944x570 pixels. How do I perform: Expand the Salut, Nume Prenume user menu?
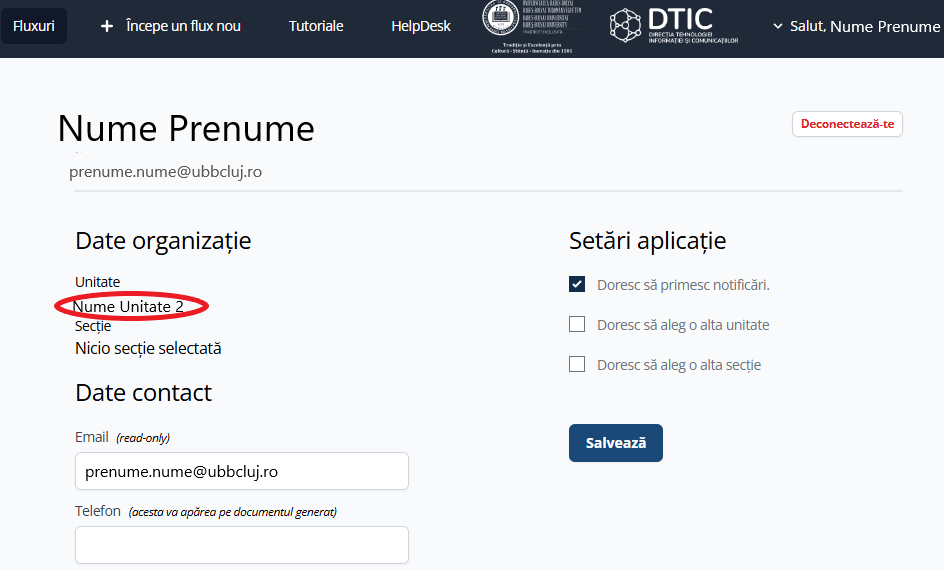click(856, 26)
